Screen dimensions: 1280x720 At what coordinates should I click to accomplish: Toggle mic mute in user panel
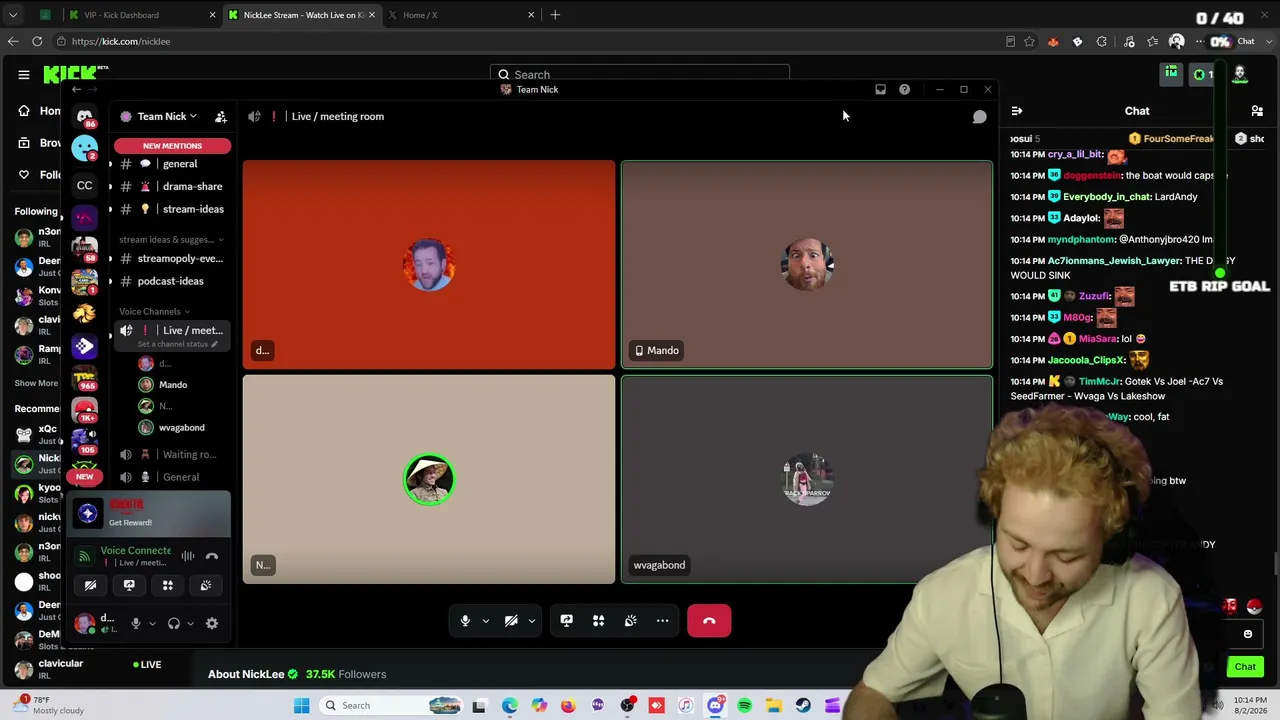pyautogui.click(x=136, y=624)
